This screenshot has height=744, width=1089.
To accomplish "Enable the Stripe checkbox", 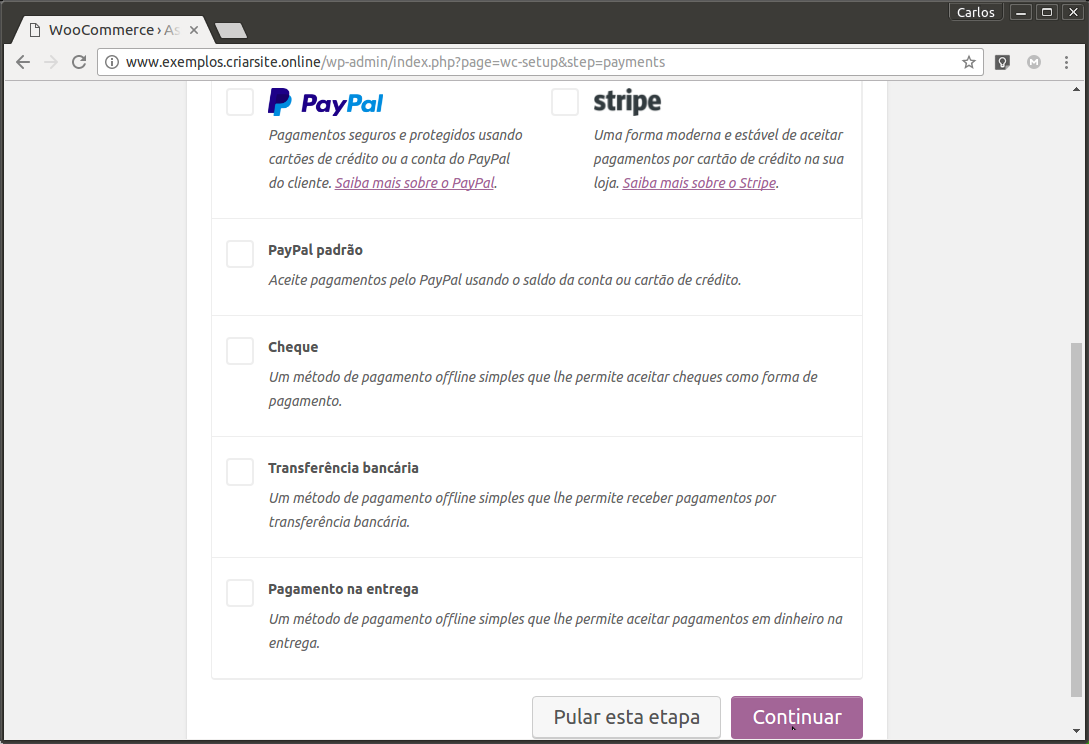I will click(x=565, y=102).
